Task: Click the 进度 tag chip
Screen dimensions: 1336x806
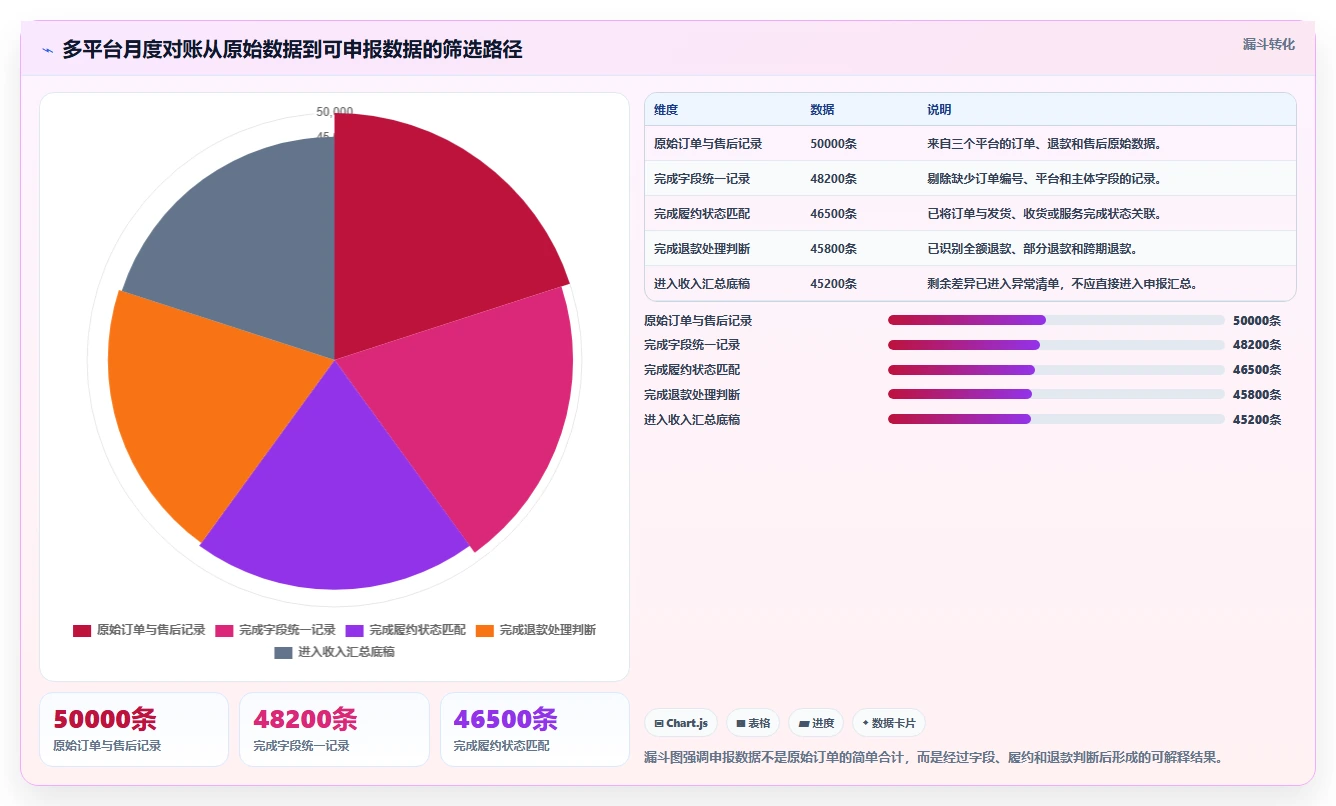Action: (816, 723)
